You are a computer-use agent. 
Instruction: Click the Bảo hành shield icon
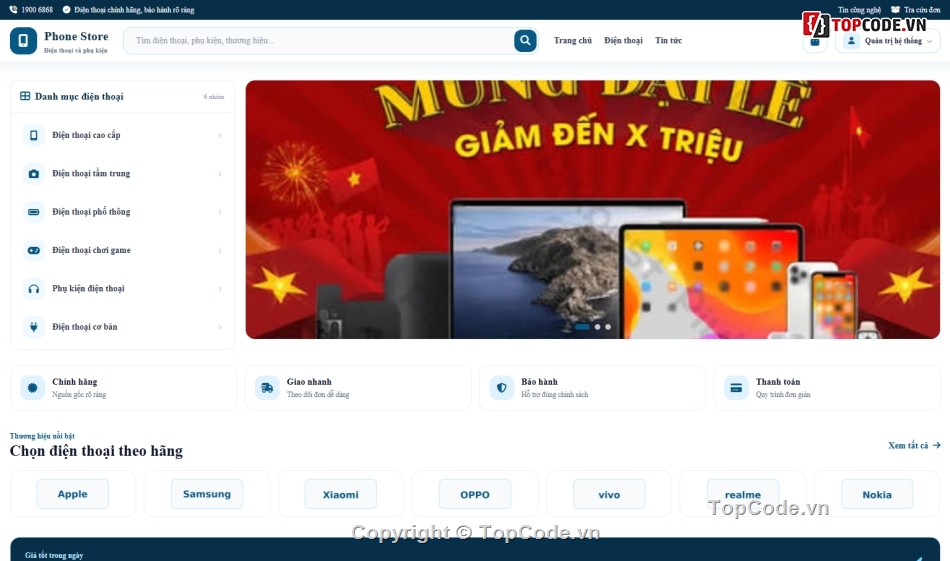(502, 388)
